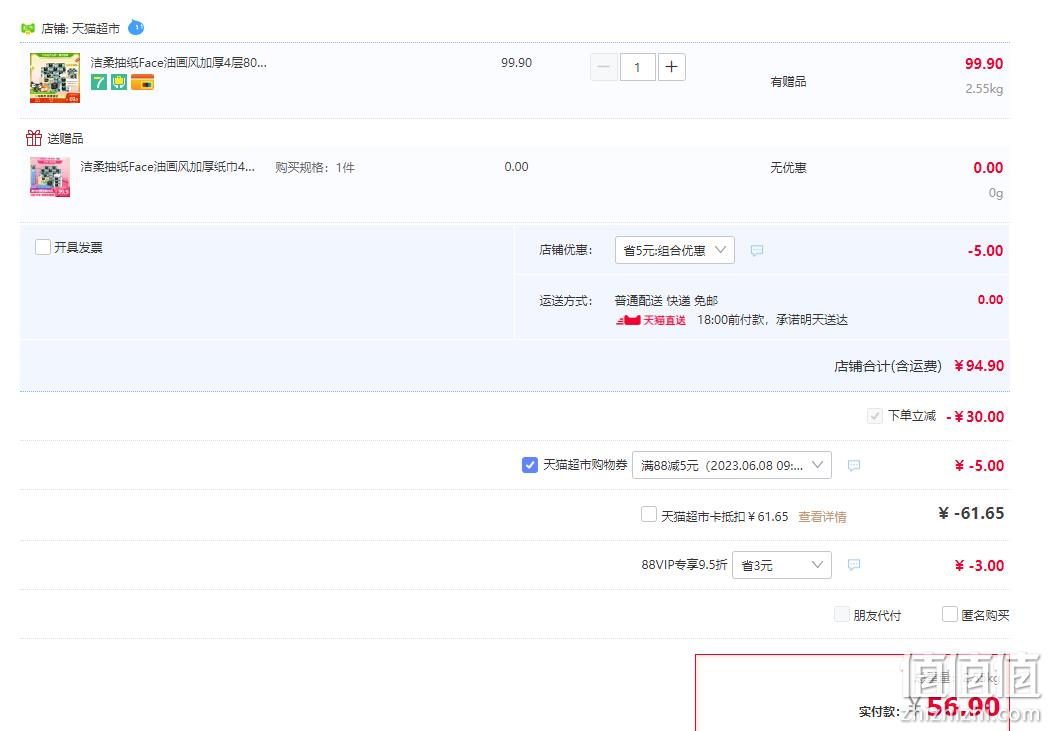Screen dimensions: 1050x731
Task: Click the comment icon beside coupon dropdown
Action: pyautogui.click(x=854, y=465)
